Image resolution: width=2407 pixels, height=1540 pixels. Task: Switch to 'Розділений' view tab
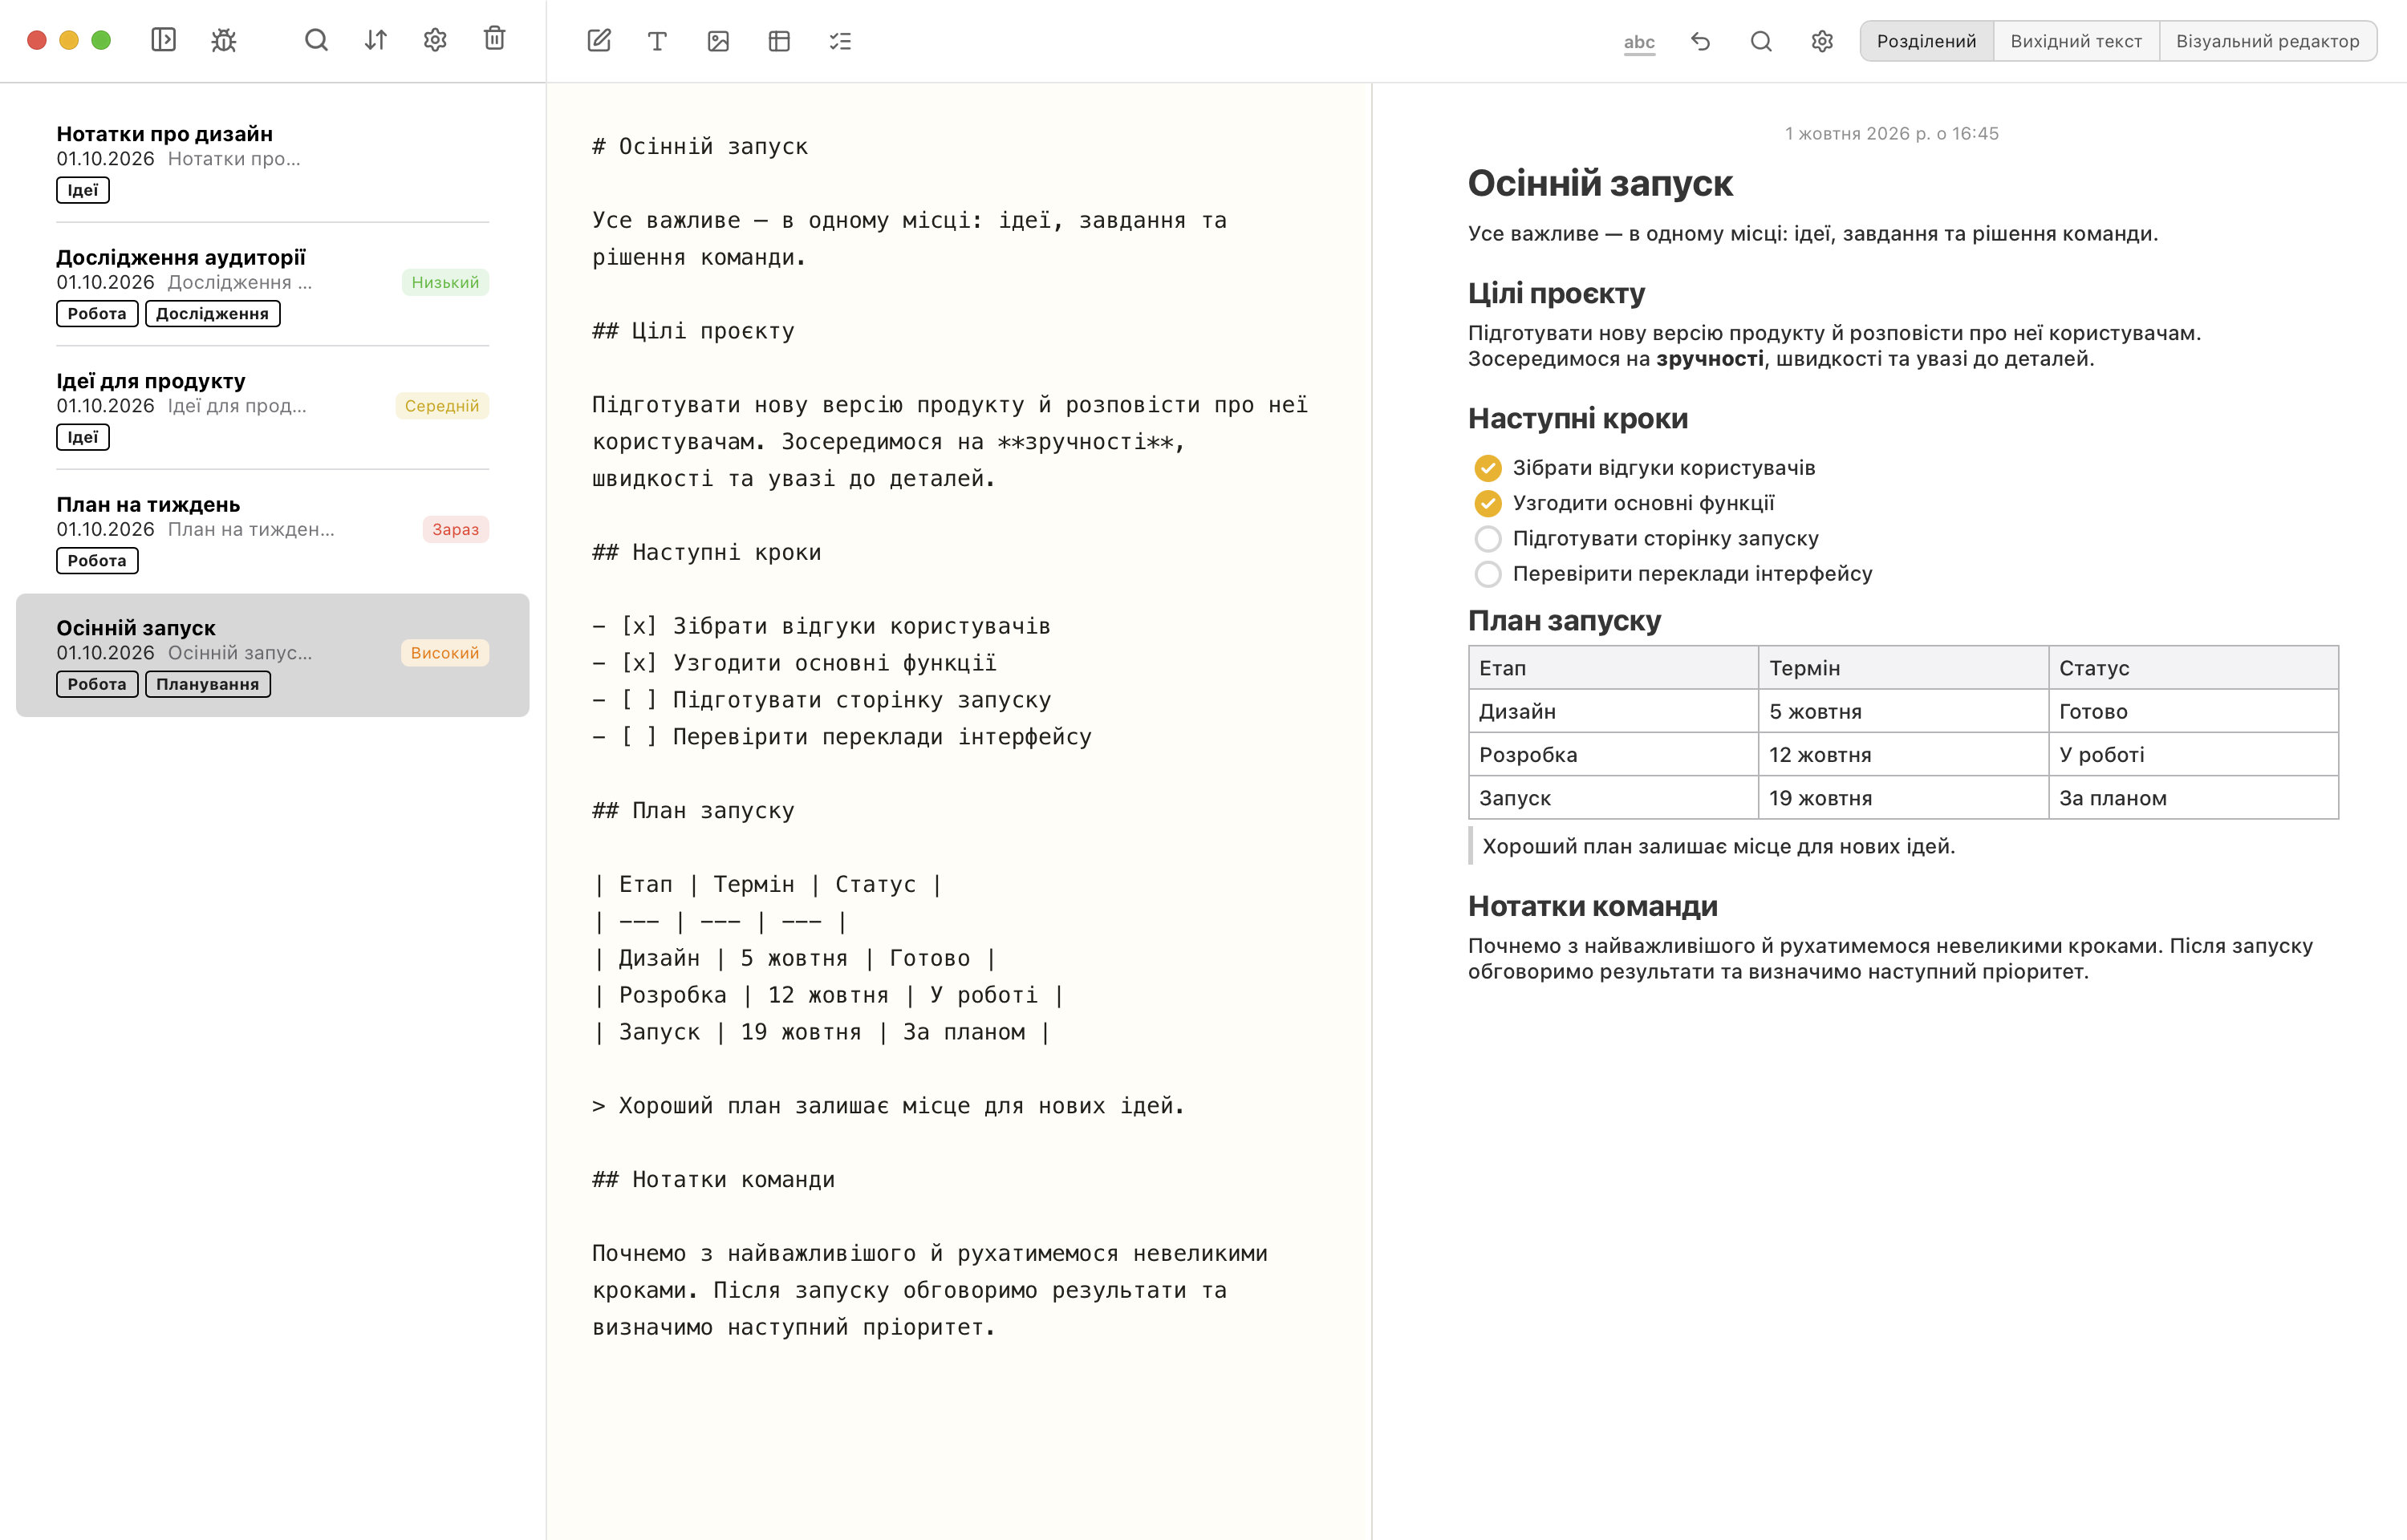tap(1926, 41)
